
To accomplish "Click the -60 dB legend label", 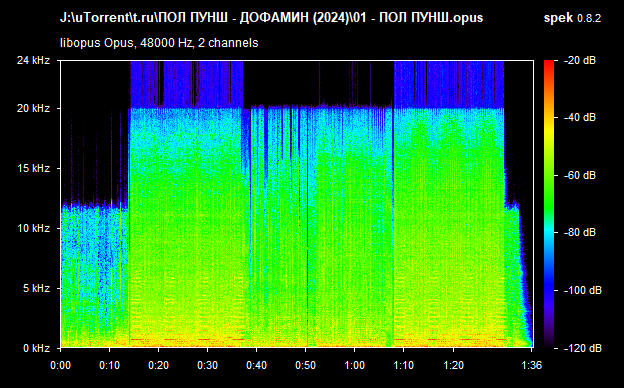I will 580,175.
